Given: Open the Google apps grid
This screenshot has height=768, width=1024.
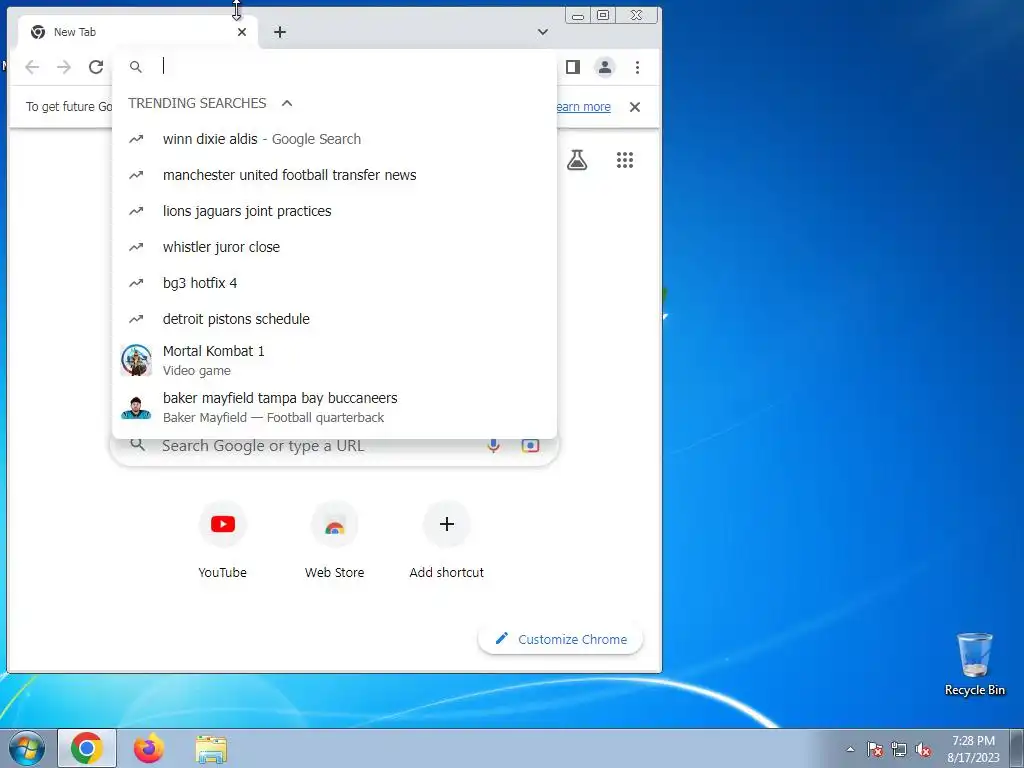Looking at the screenshot, I should pyautogui.click(x=625, y=160).
